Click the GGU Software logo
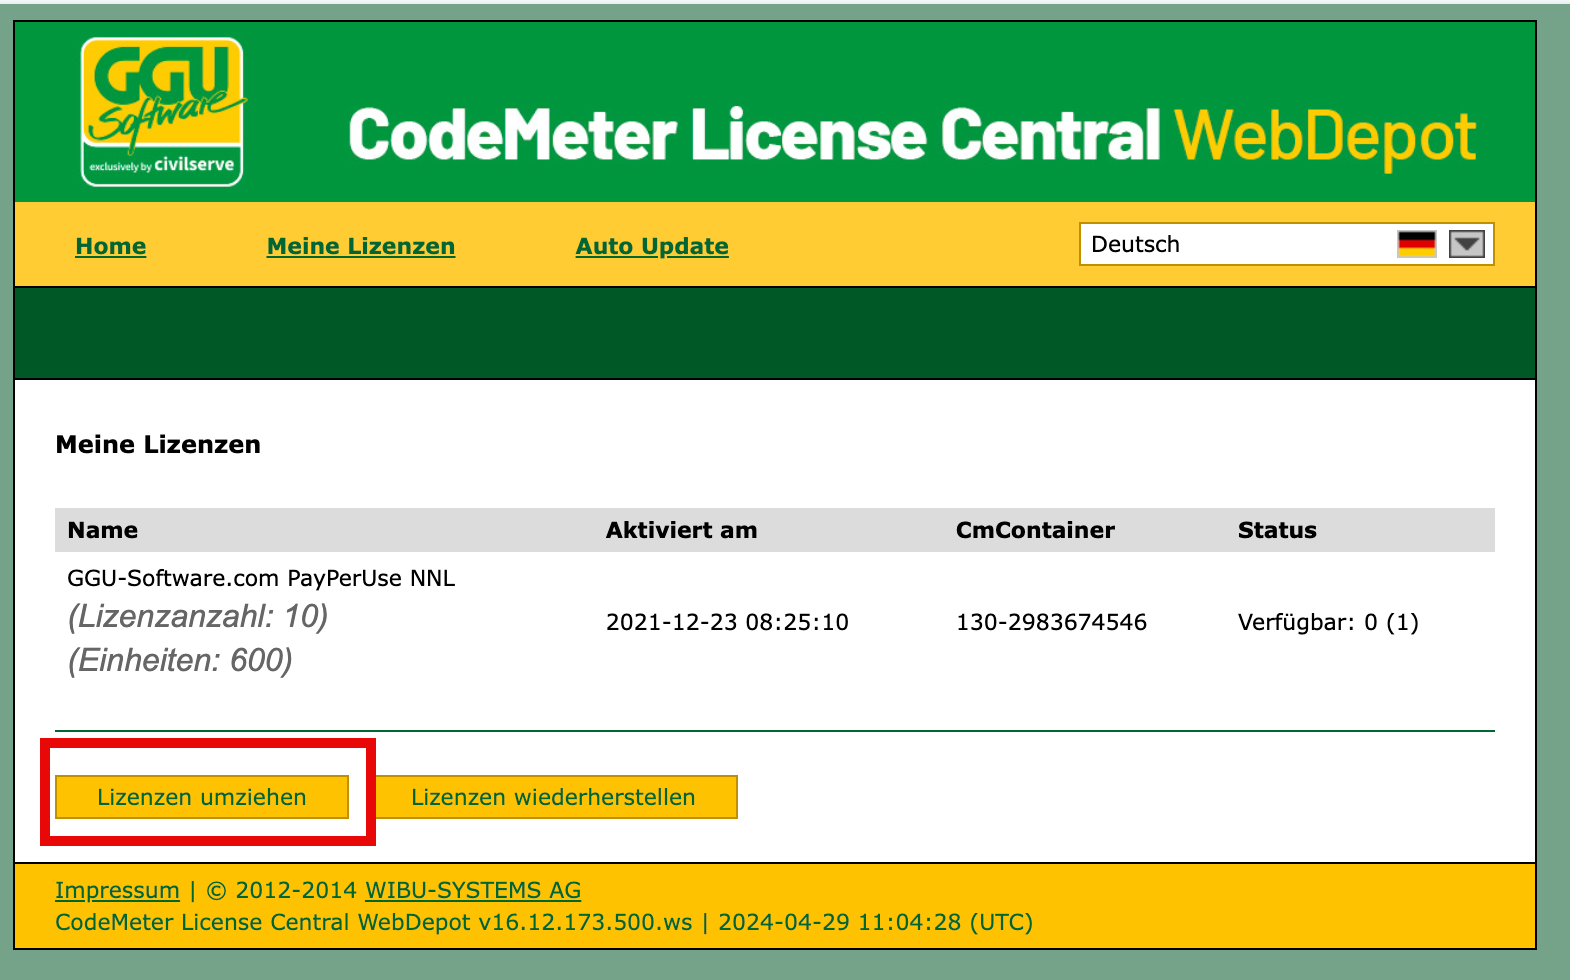This screenshot has height=980, width=1570. pyautogui.click(x=162, y=112)
